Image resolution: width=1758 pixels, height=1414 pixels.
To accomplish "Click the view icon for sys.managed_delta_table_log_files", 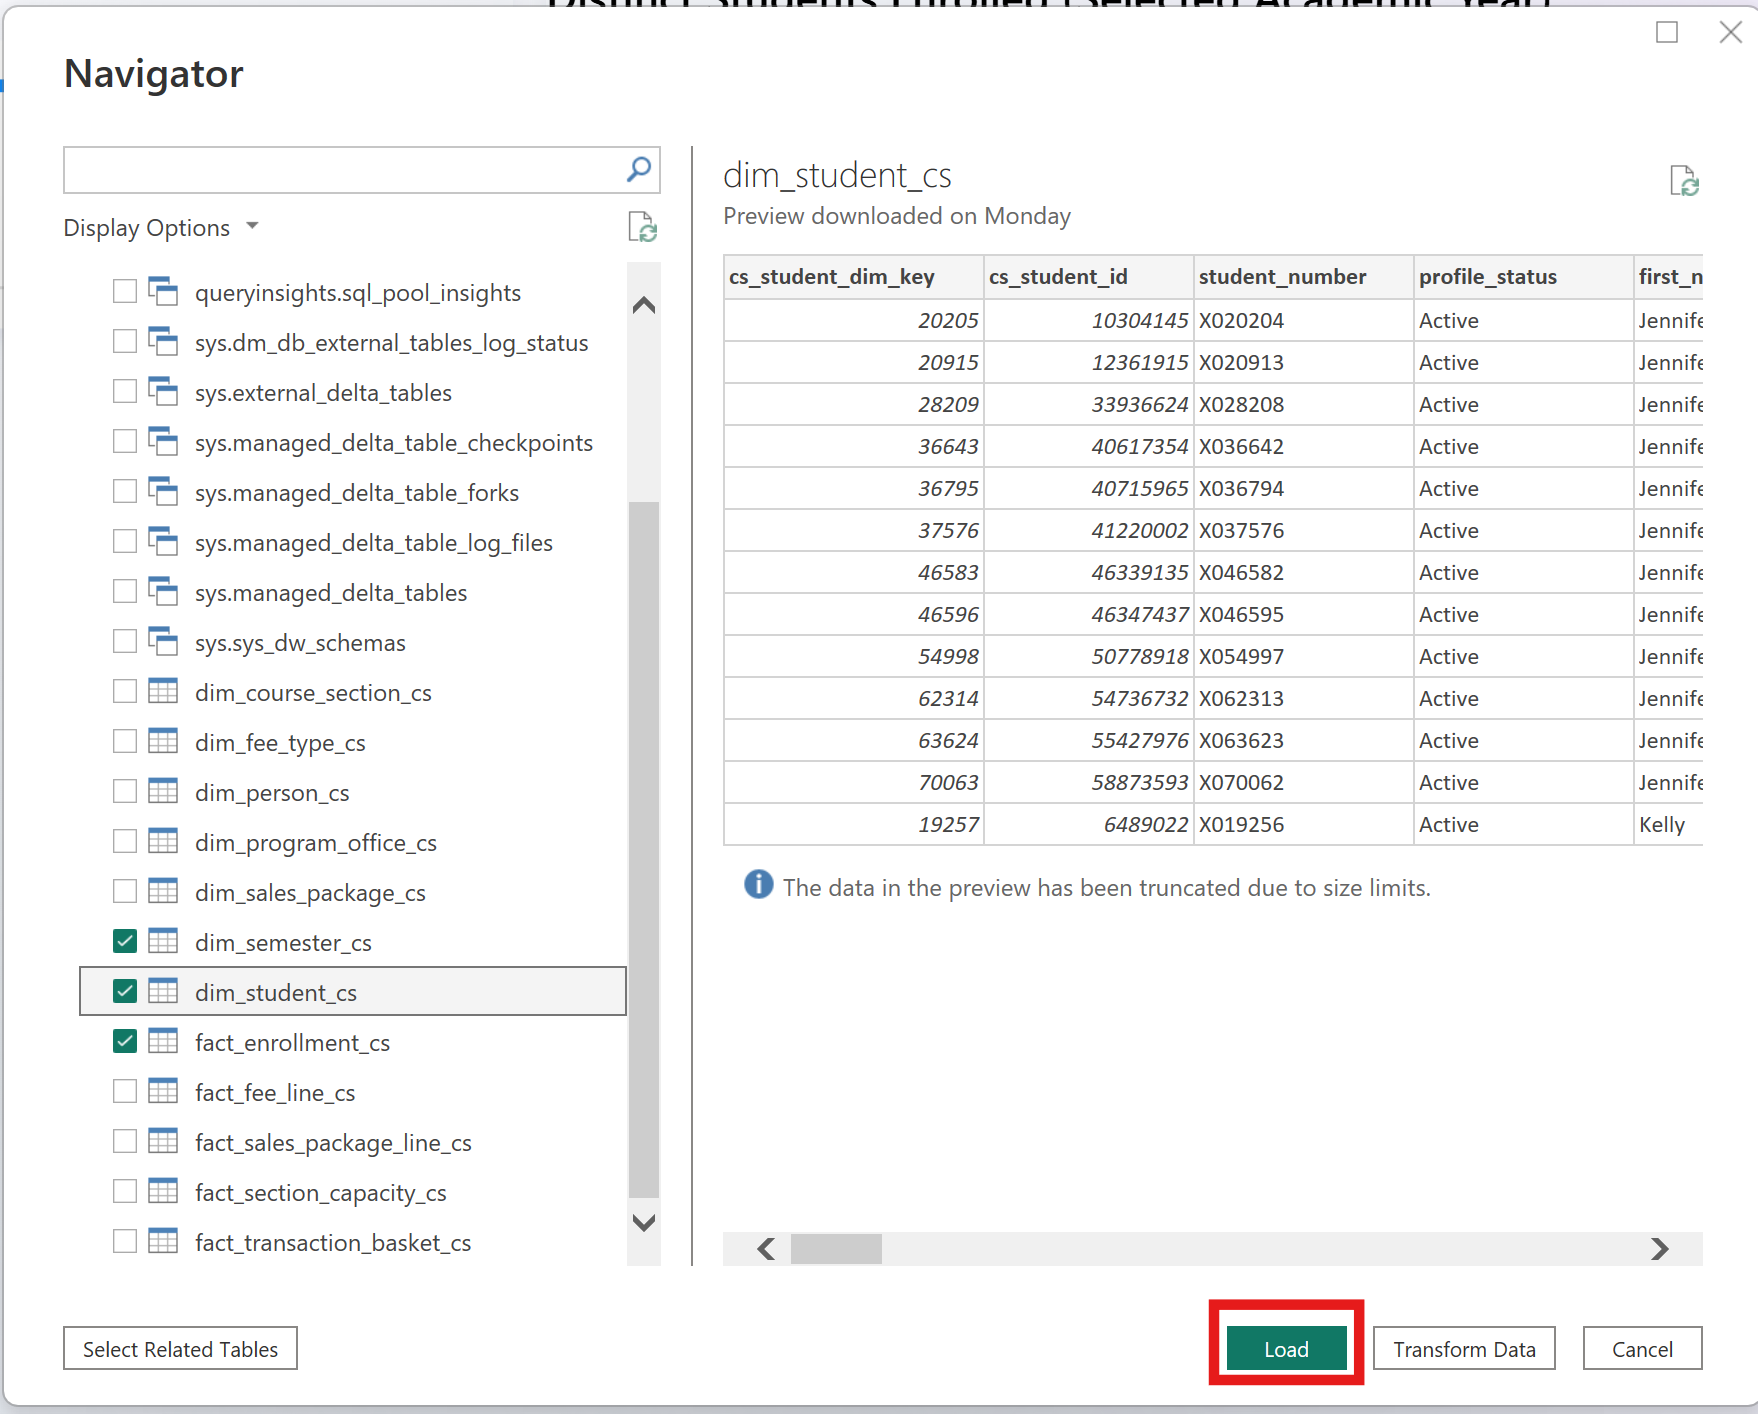I will pos(163,541).
